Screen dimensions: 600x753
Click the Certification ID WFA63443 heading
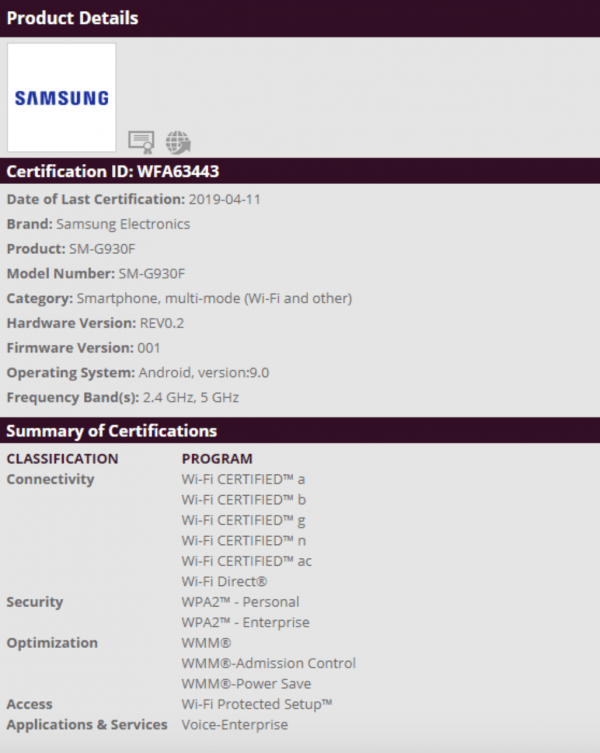(113, 171)
